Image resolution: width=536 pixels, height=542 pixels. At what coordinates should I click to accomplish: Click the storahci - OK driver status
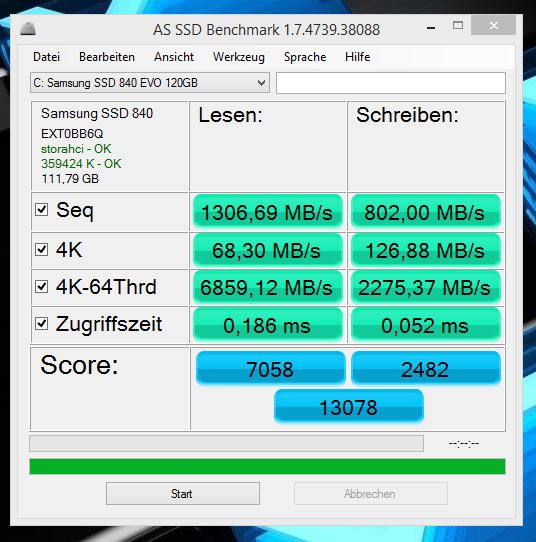click(76, 149)
